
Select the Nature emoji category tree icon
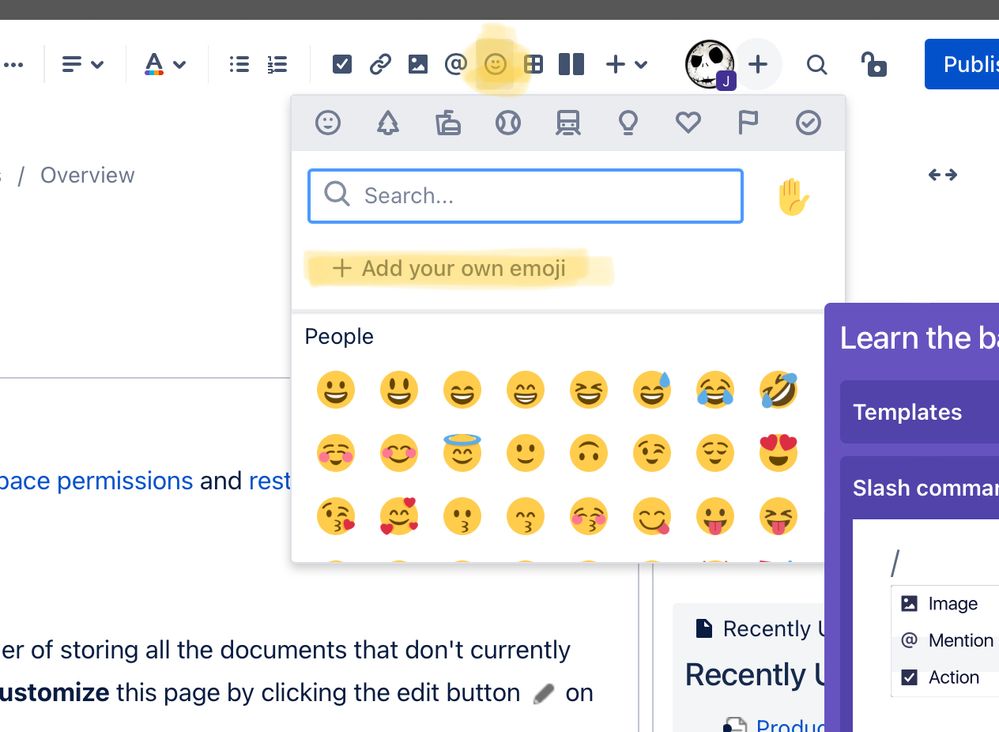pyautogui.click(x=388, y=122)
